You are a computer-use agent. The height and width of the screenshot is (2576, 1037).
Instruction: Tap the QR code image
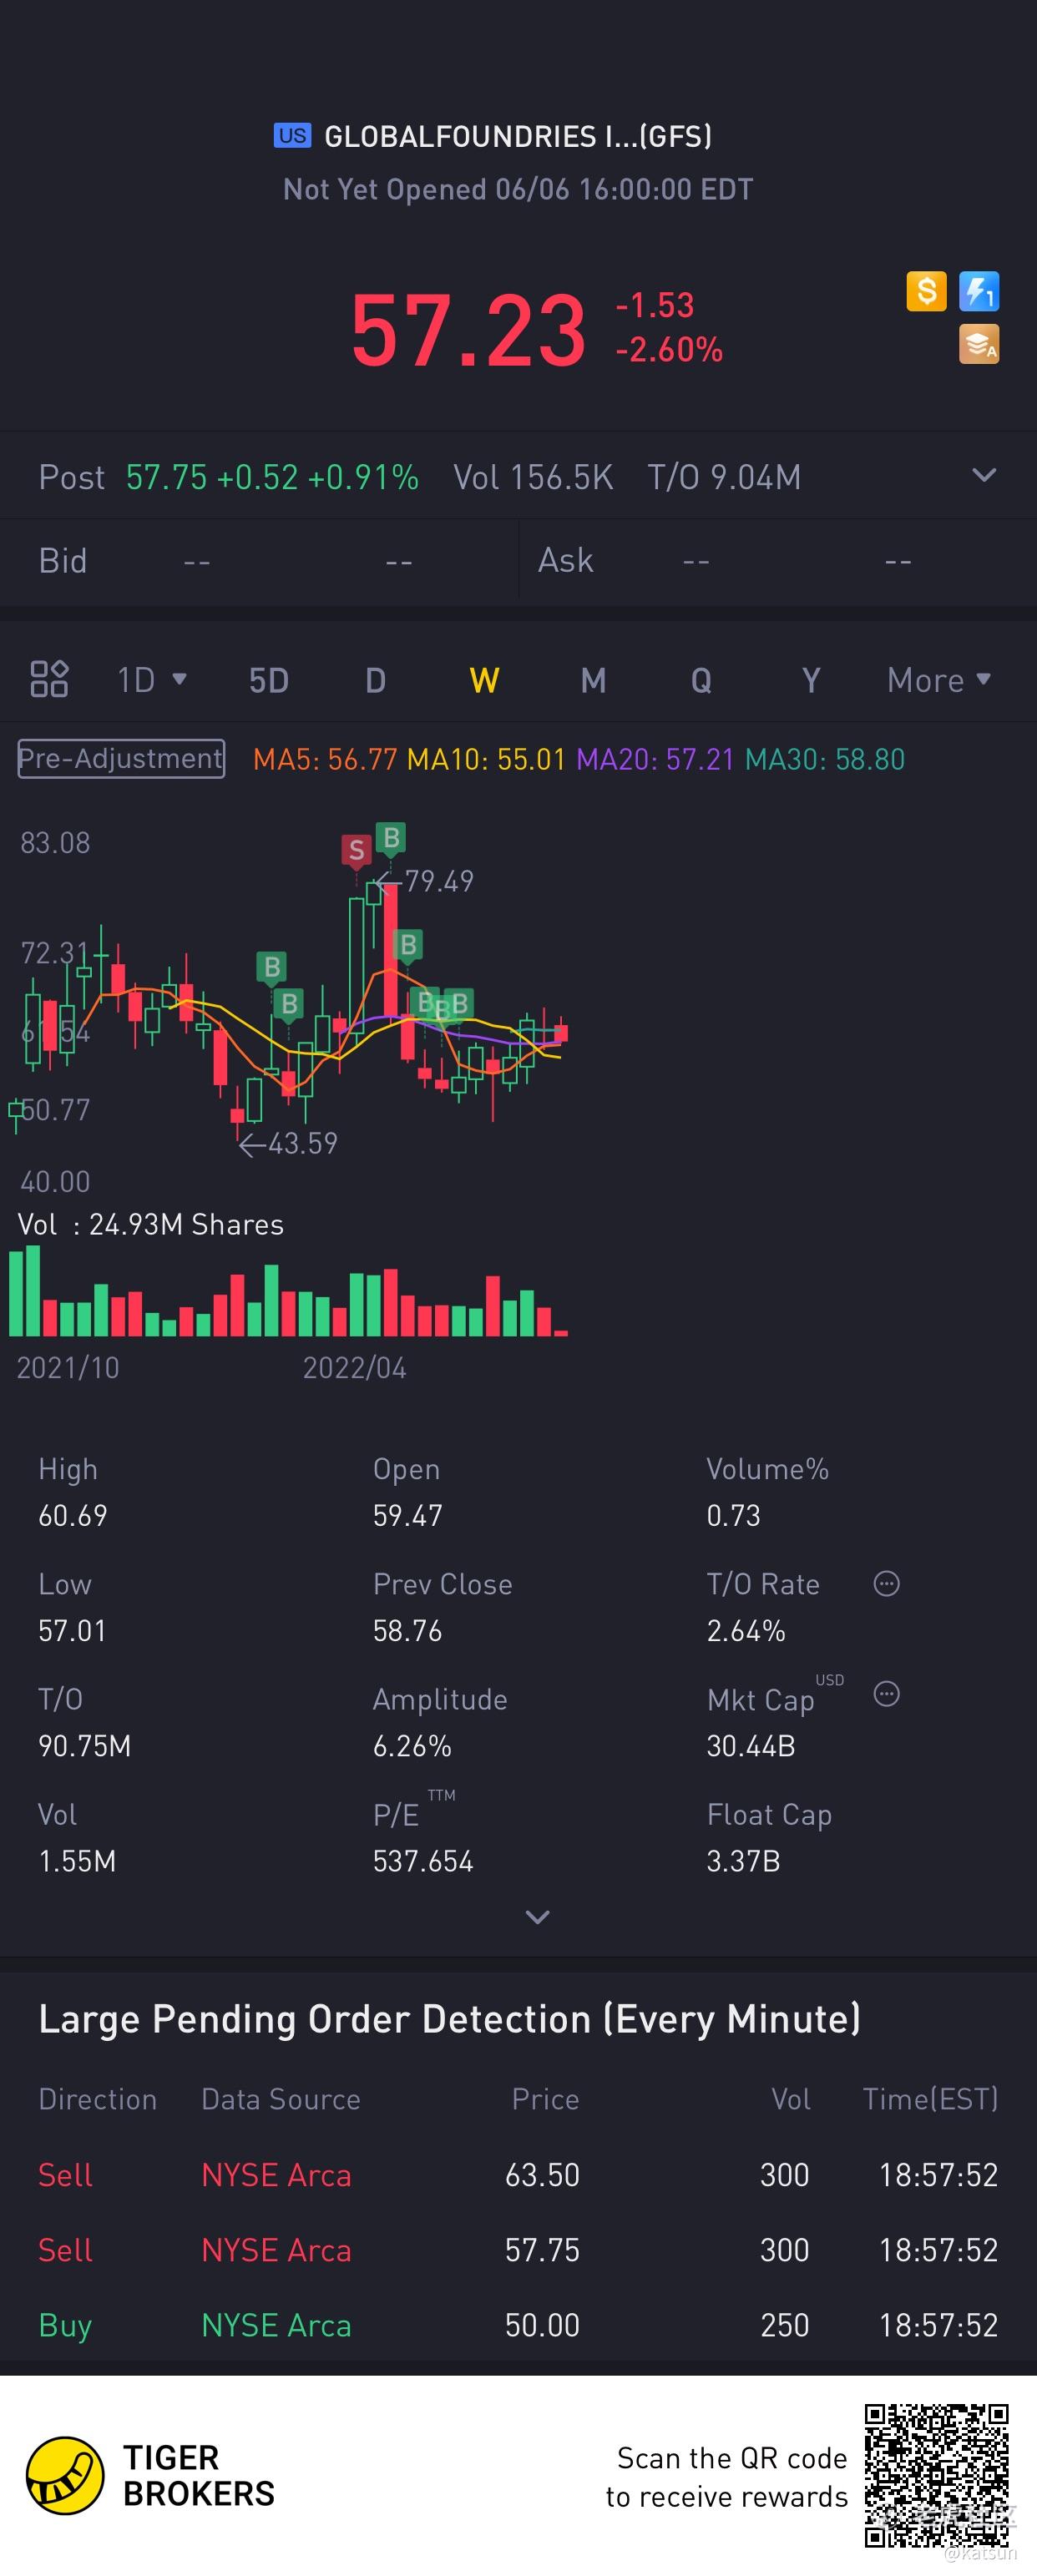coord(936,2475)
